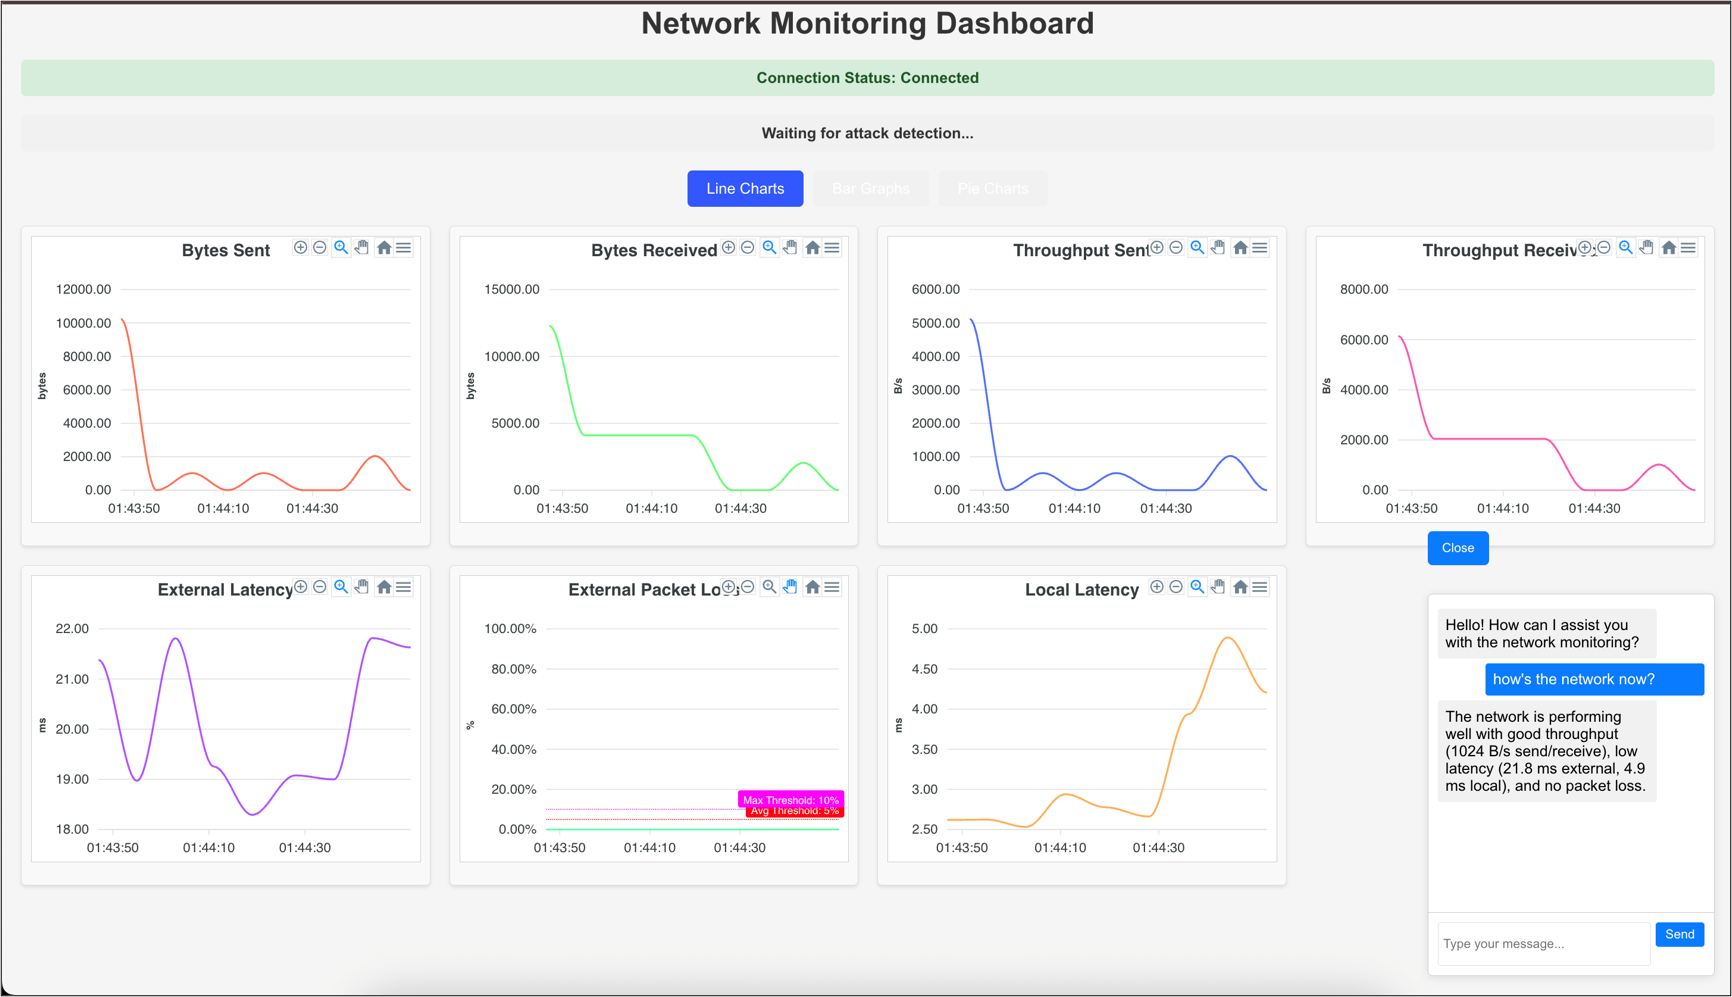The image size is (1732, 997).
Task: Close the chat assistant panel
Action: point(1457,548)
